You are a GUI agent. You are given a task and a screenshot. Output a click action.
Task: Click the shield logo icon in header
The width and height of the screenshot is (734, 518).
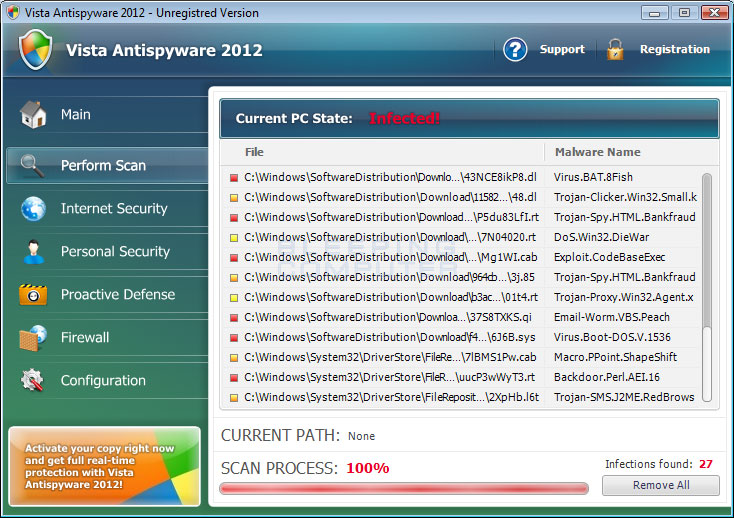(36, 49)
